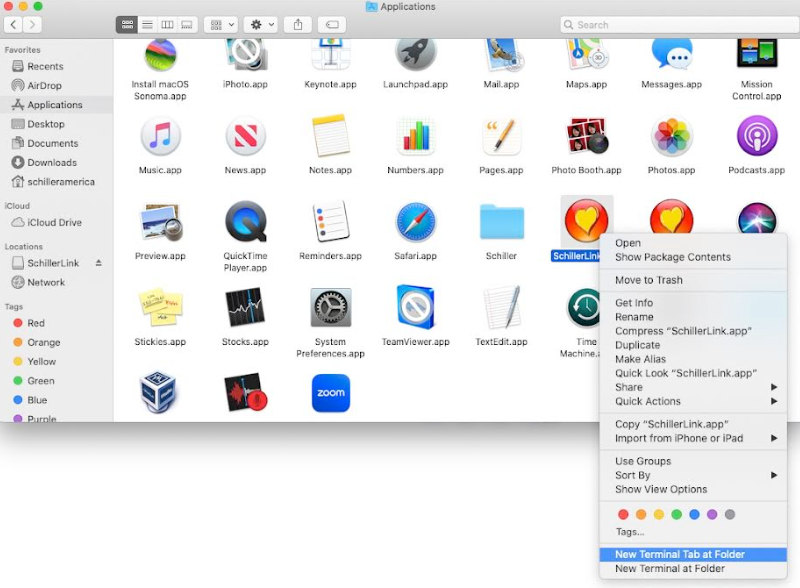Go back with the left arrow button
This screenshot has height=588, width=800.
click(x=13, y=24)
